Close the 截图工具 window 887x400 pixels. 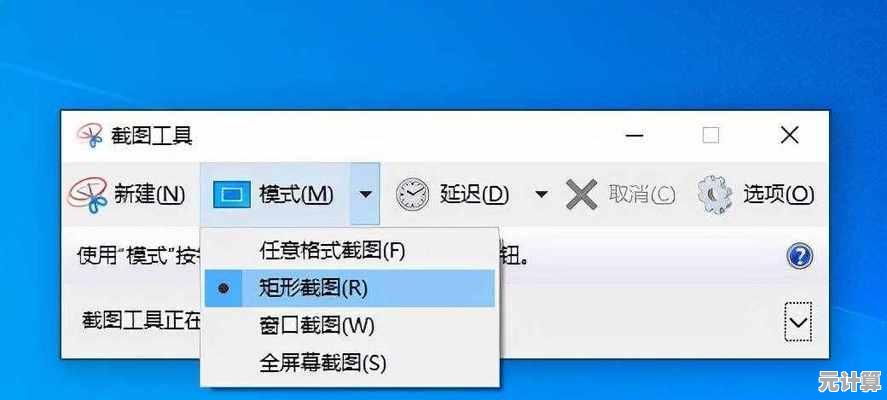[789, 135]
